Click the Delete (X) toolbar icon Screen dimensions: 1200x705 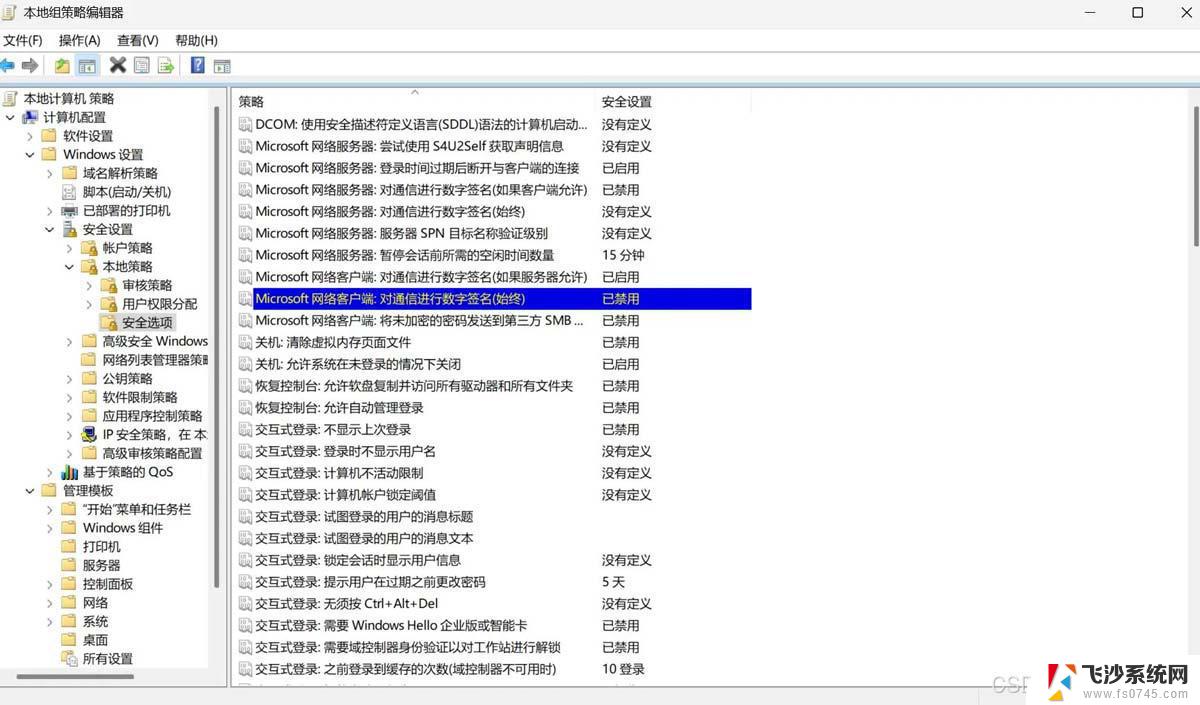[x=117, y=66]
